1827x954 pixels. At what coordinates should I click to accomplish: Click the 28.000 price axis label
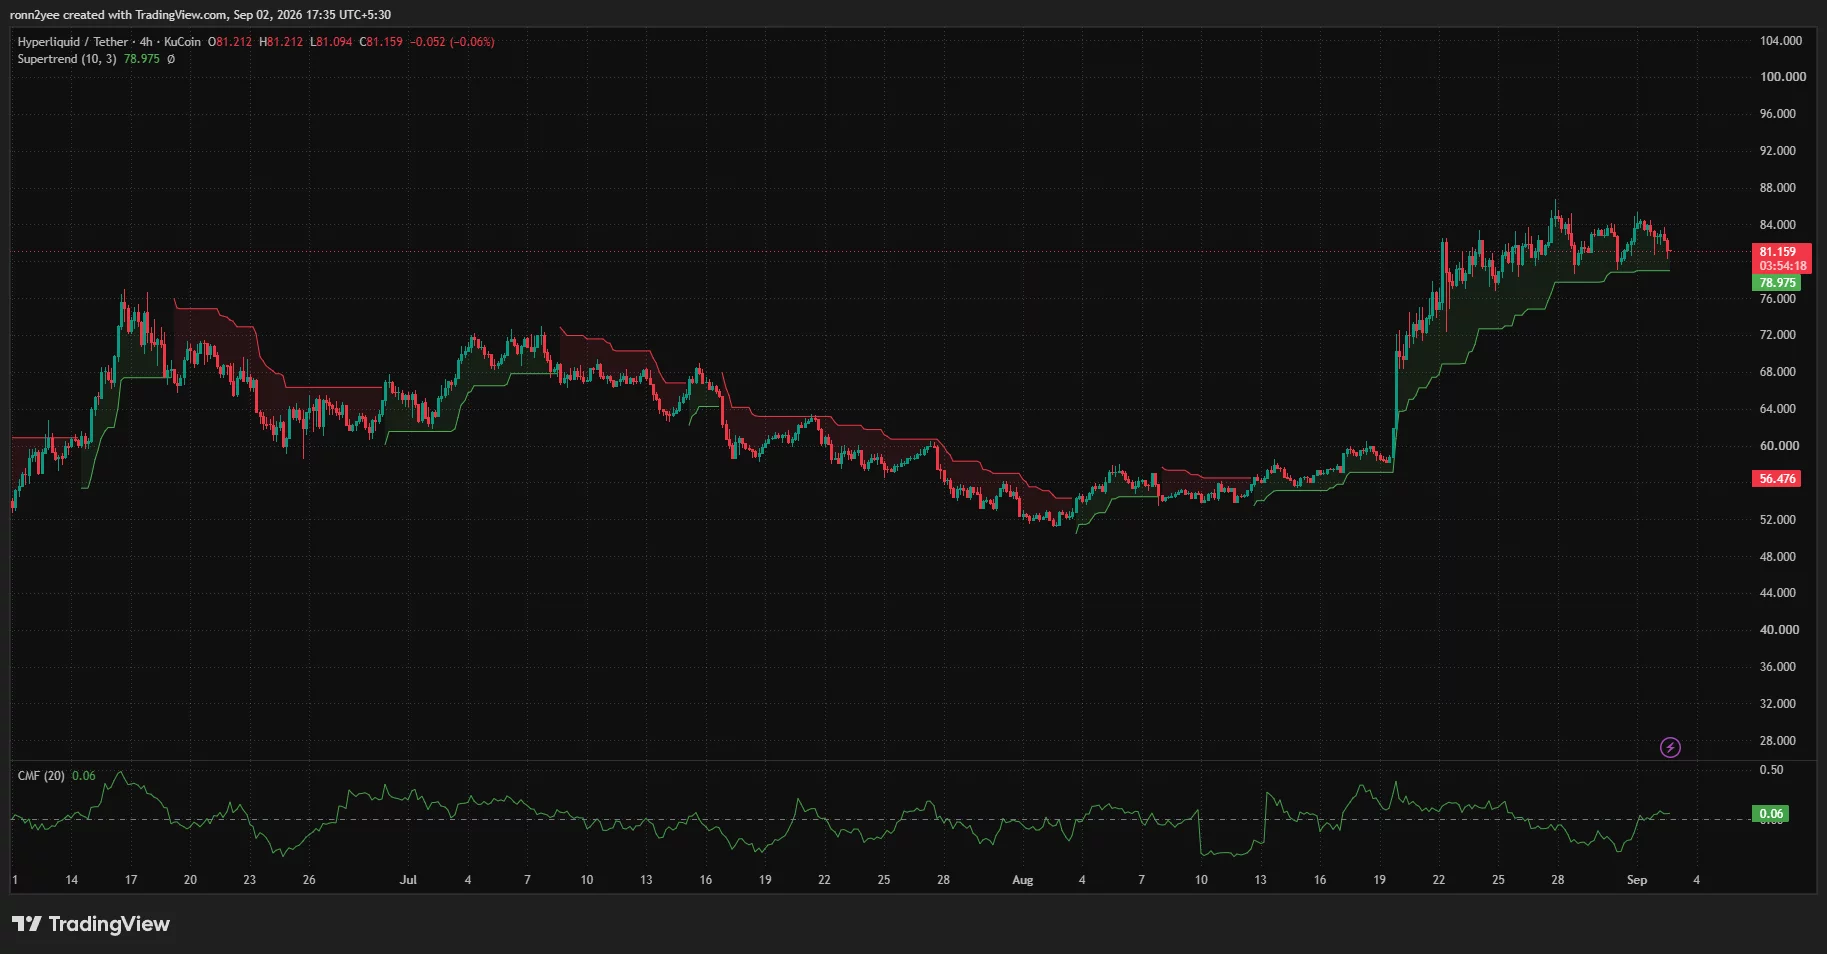point(1778,741)
